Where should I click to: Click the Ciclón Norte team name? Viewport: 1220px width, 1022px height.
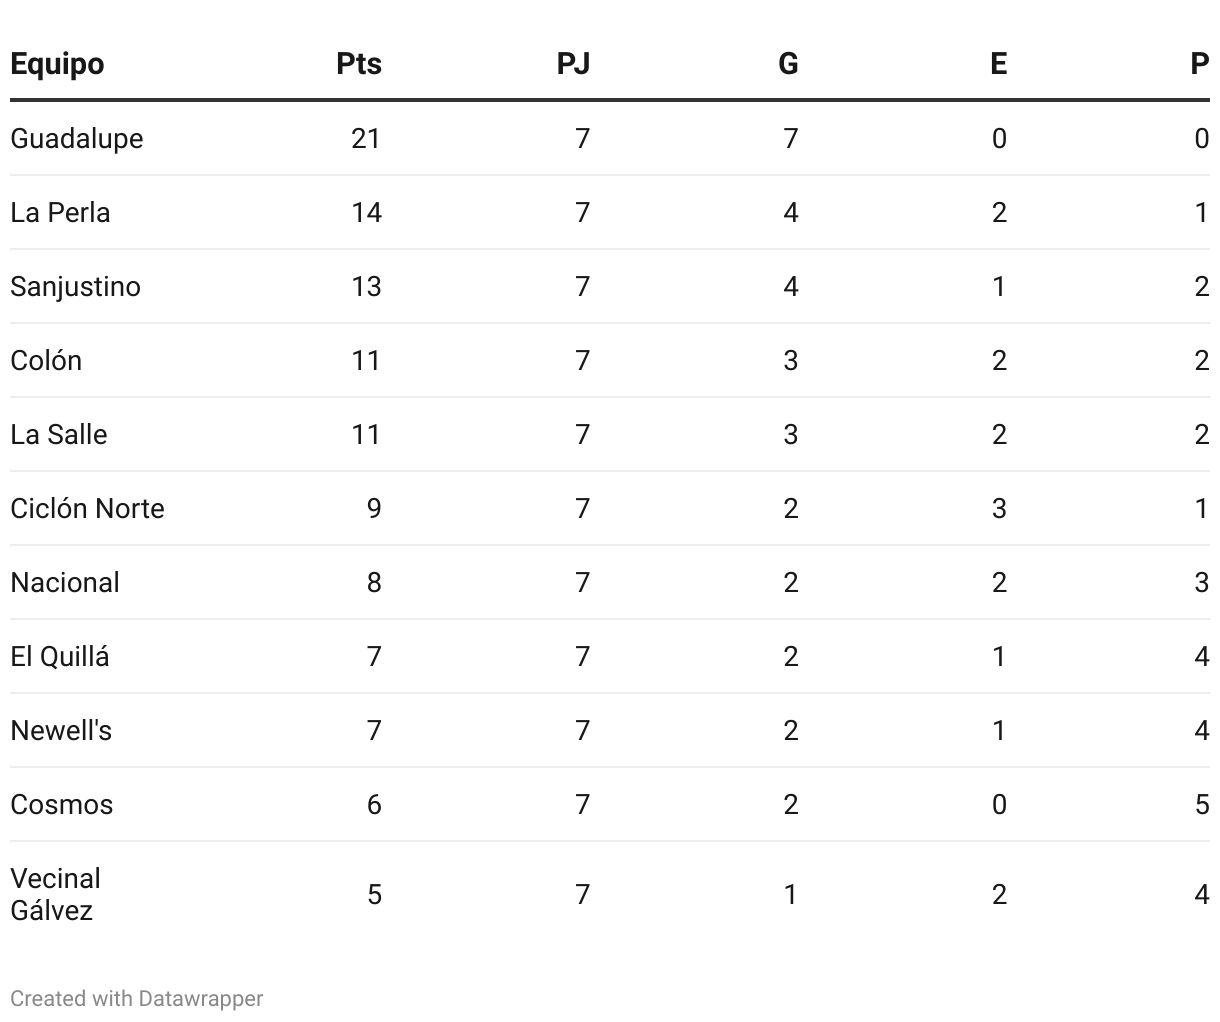(x=87, y=508)
